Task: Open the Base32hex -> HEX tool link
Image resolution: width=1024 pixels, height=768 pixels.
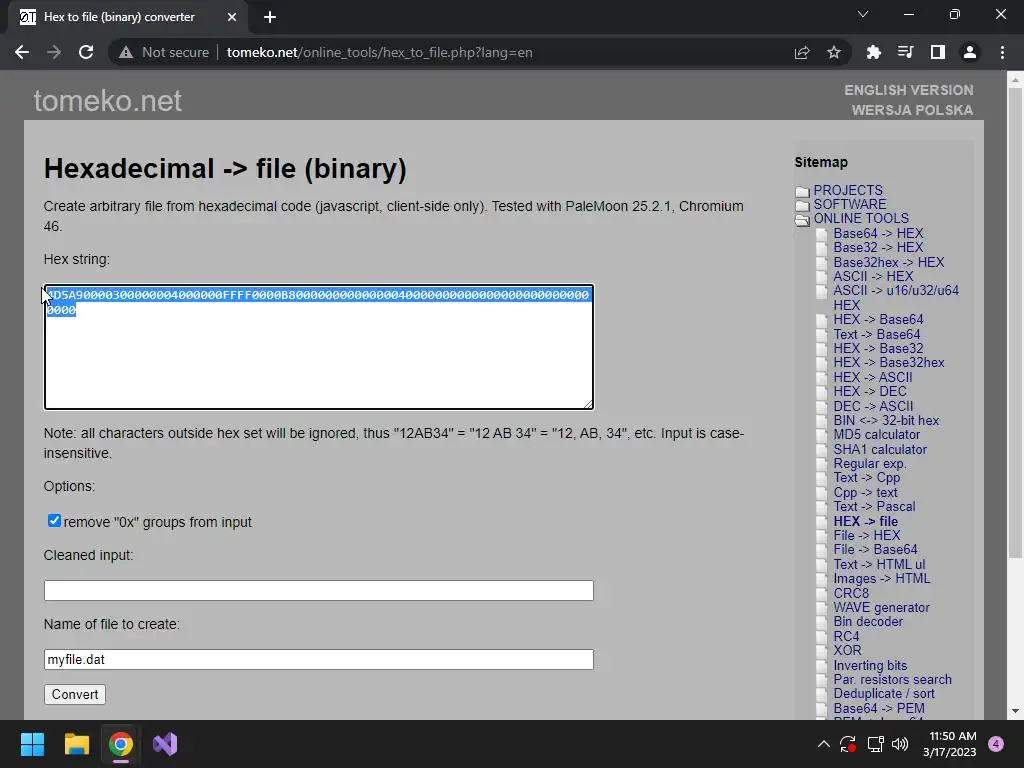Action: pyautogui.click(x=888, y=262)
